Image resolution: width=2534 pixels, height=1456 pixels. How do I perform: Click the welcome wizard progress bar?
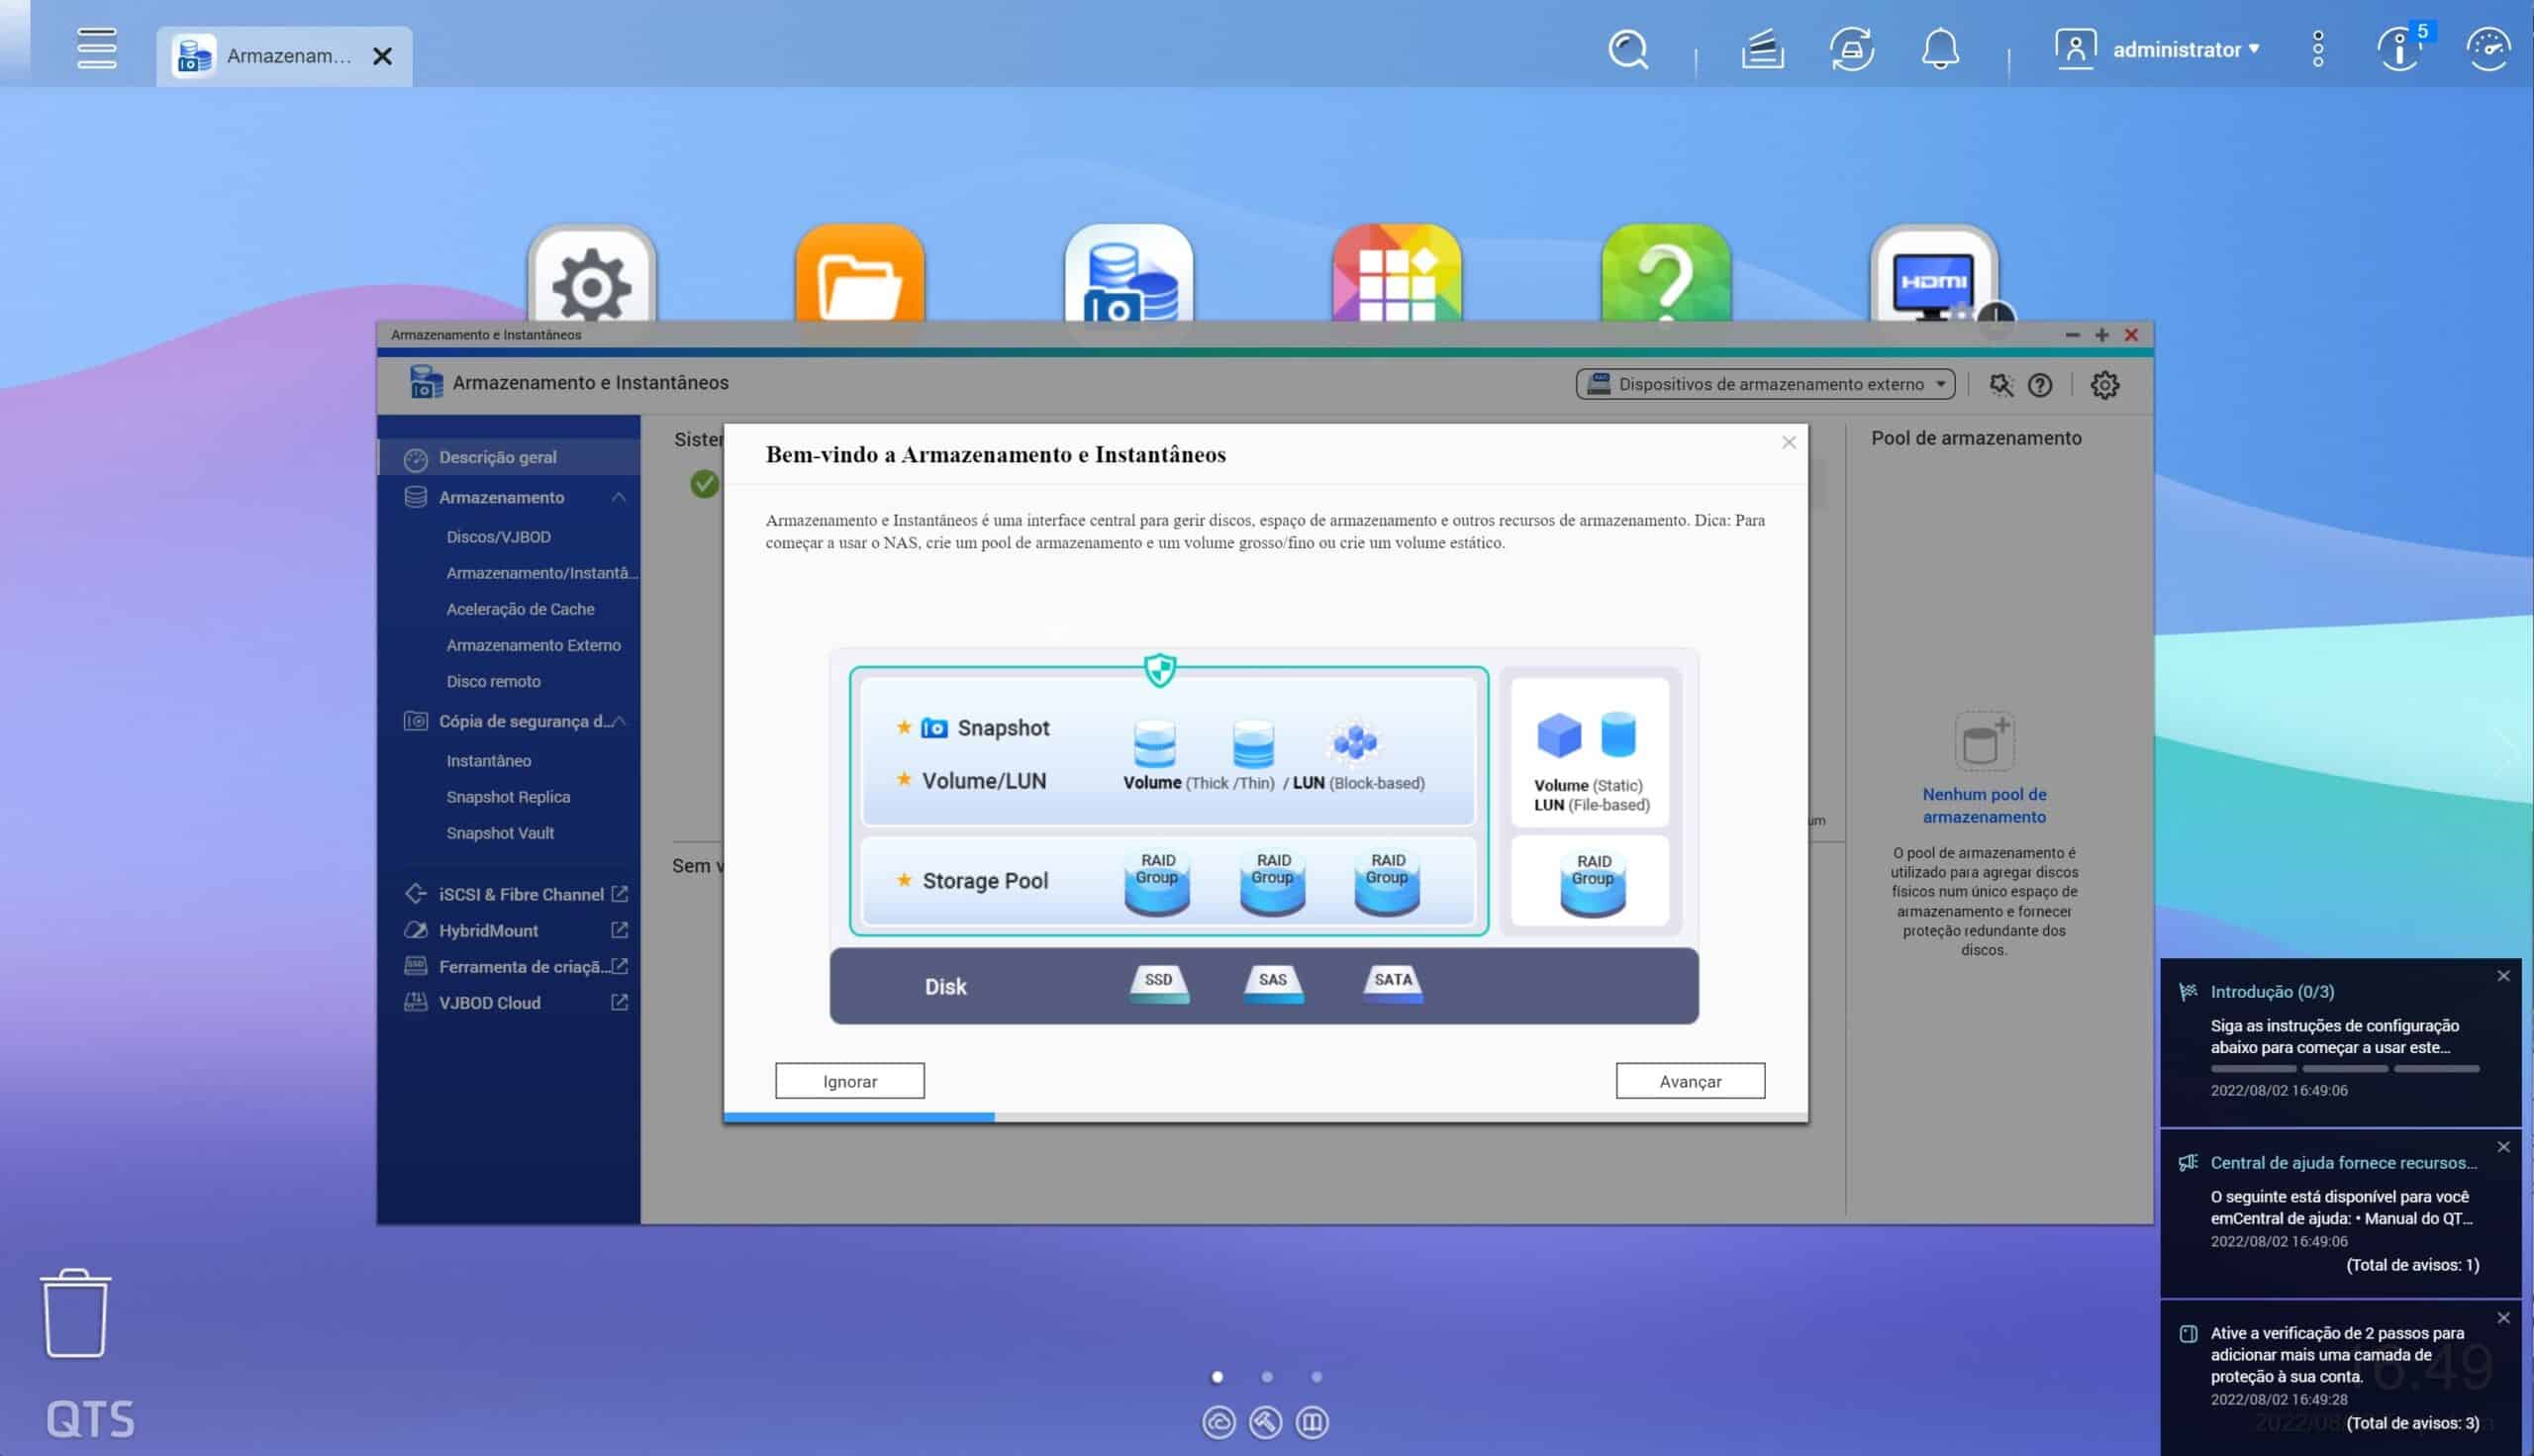click(x=1265, y=1117)
